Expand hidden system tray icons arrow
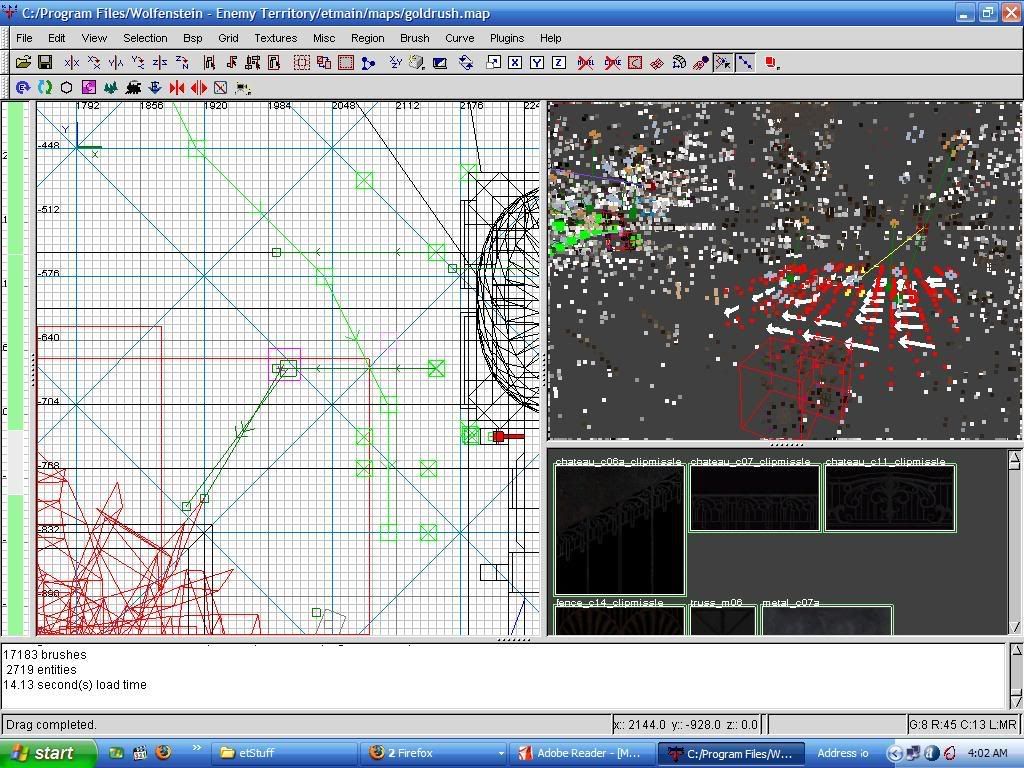 [x=895, y=753]
